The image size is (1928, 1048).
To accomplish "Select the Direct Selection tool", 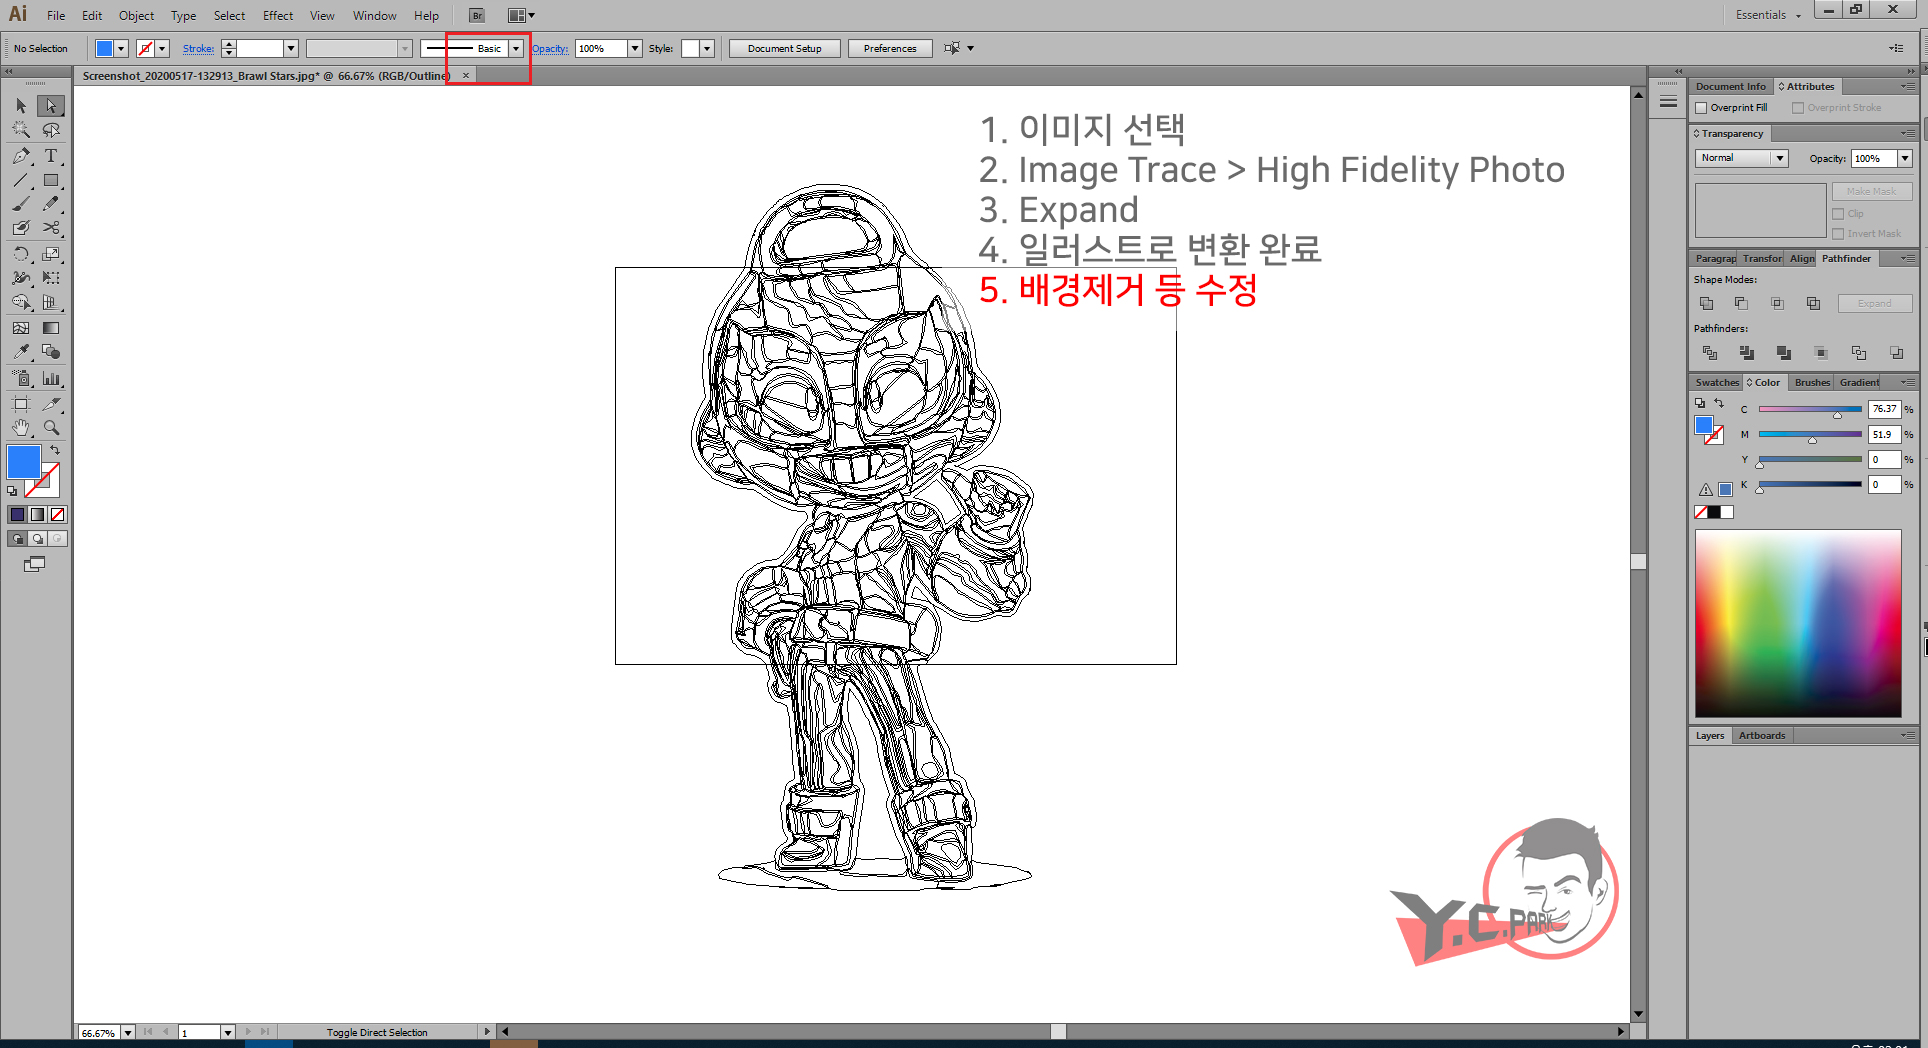I will (51, 106).
